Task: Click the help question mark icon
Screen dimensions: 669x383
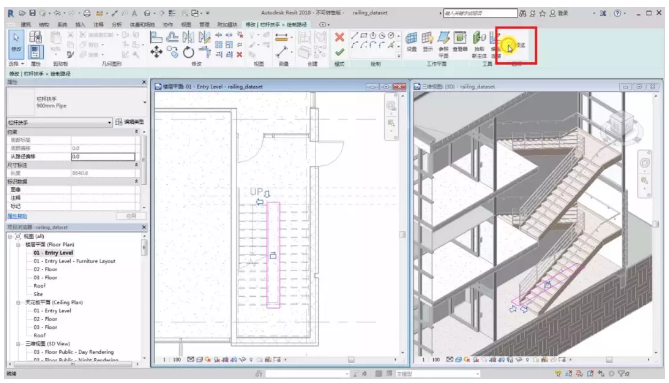Action: [617, 13]
